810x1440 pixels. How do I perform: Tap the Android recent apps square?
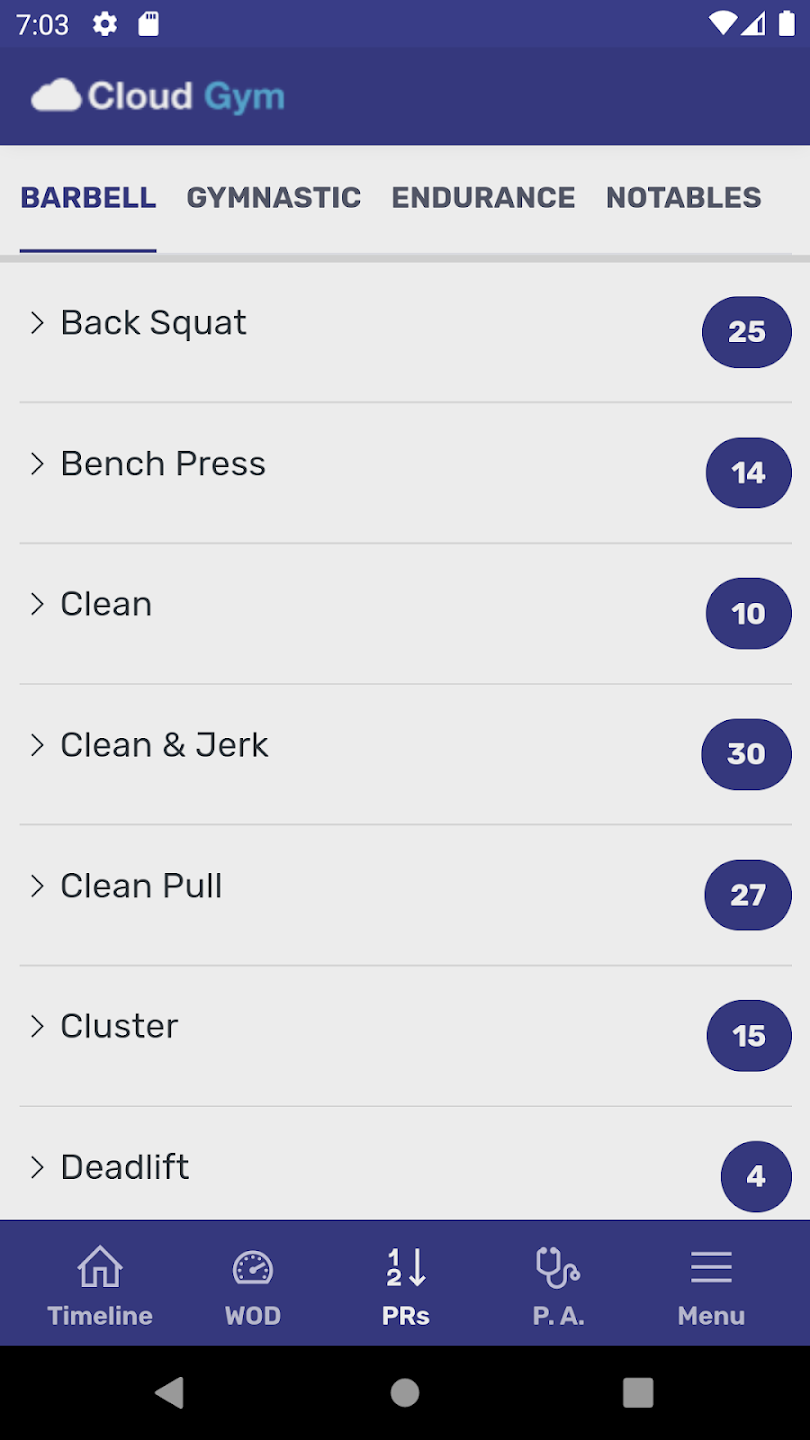click(638, 1392)
